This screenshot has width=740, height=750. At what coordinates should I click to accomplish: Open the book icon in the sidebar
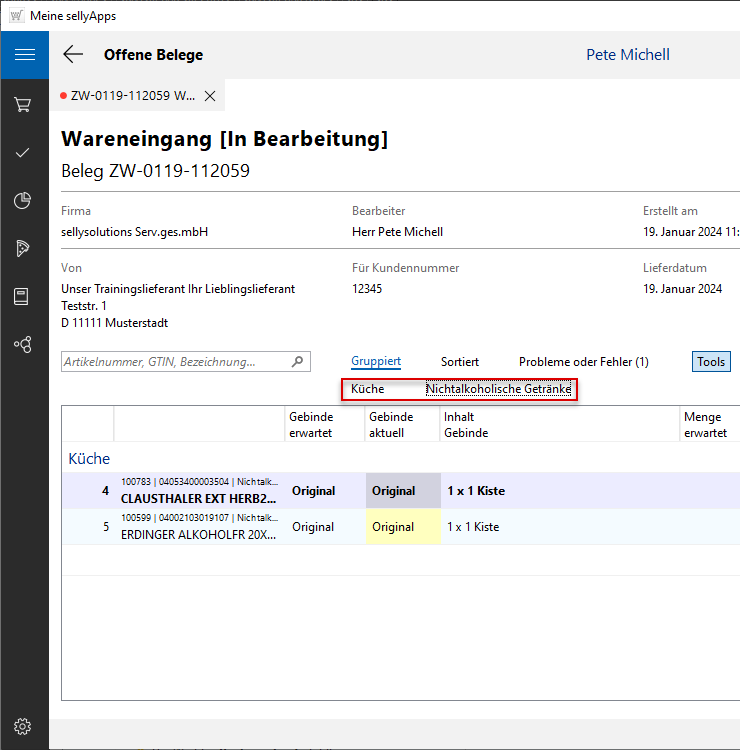[x=24, y=297]
